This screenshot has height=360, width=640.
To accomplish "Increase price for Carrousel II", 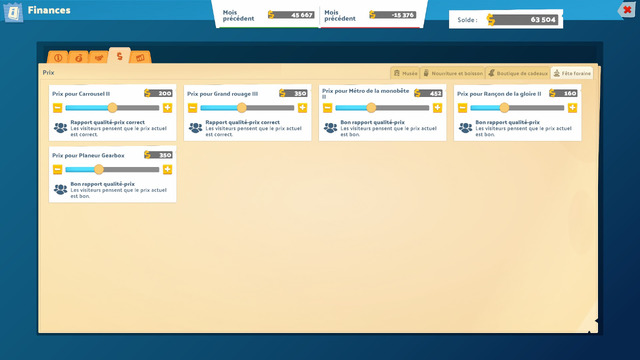I will click(x=167, y=108).
